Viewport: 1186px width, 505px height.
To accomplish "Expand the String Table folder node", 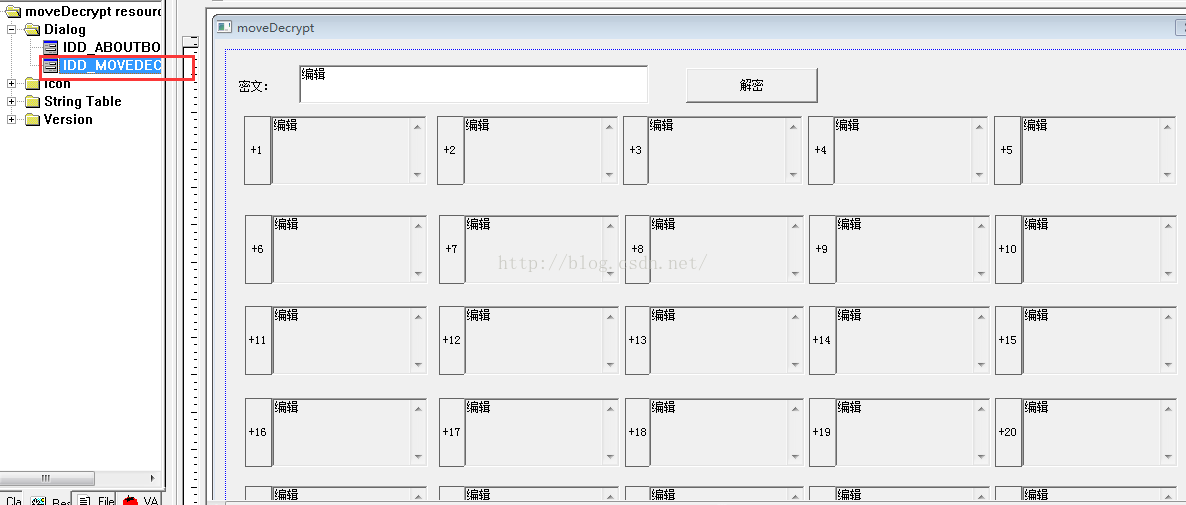I will 12,101.
